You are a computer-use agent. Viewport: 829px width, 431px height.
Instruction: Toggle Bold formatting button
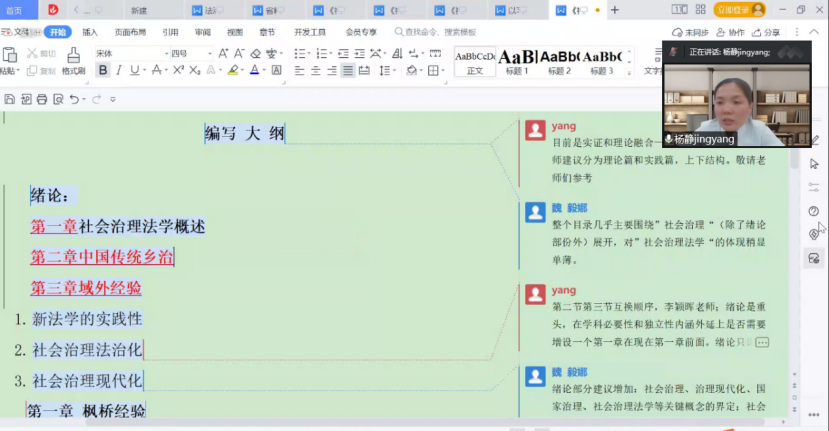point(102,70)
